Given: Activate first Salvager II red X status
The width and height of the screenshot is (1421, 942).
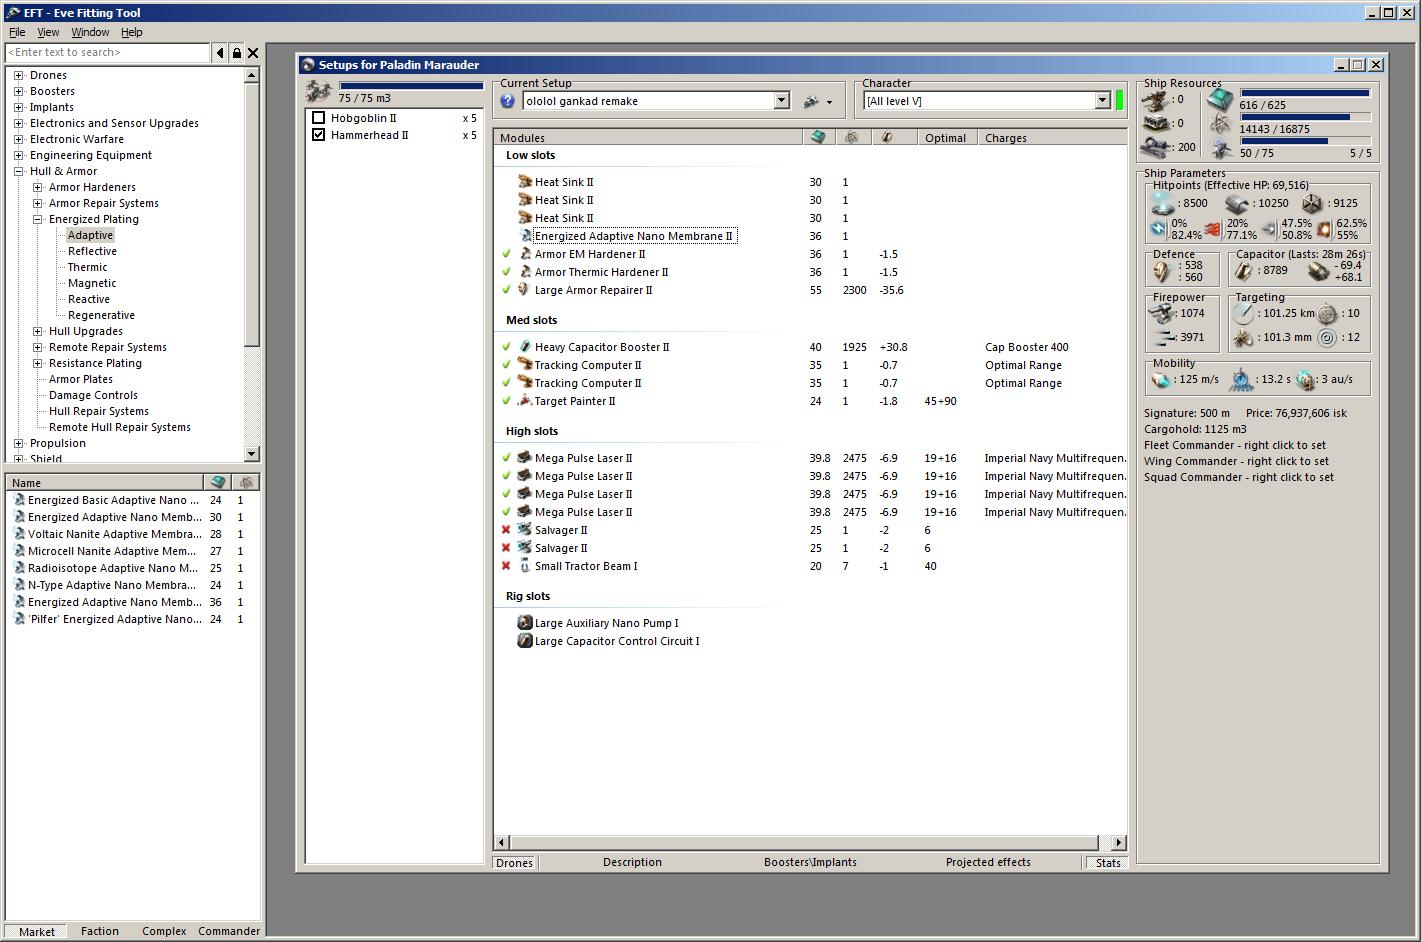Looking at the screenshot, I should pos(506,530).
